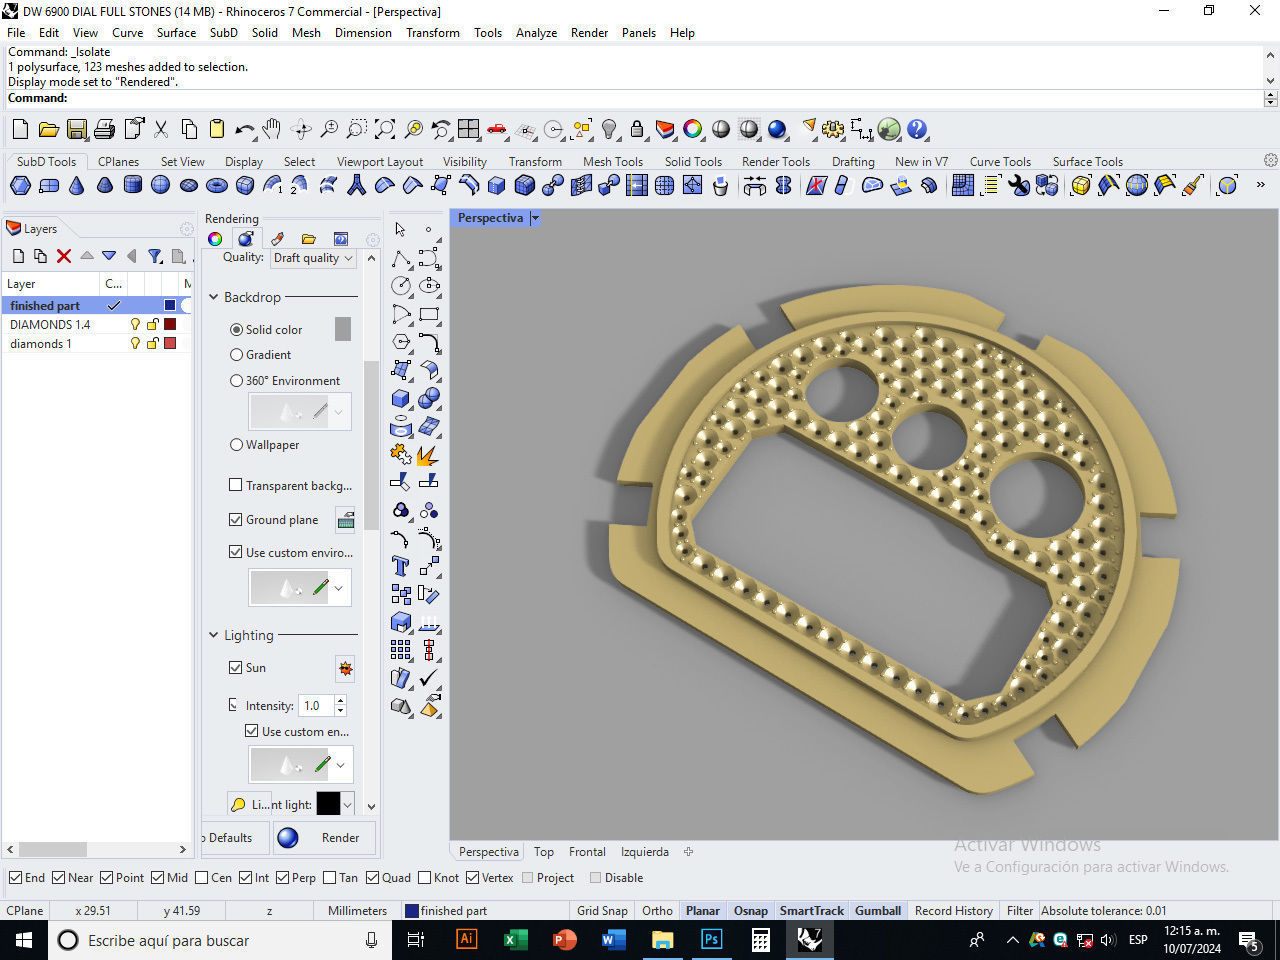Select the 360° Environment backdrop option
The image size is (1280, 960).
[x=236, y=380]
